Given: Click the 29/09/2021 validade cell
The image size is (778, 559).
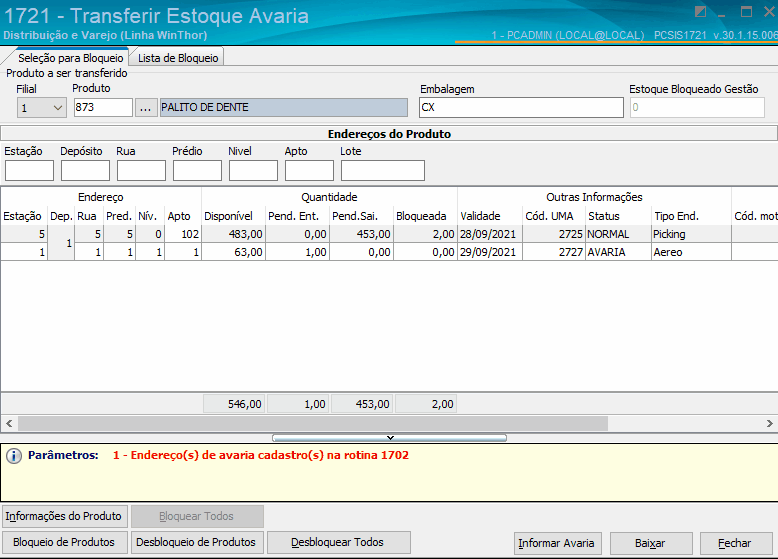Looking at the screenshot, I should tap(490, 252).
